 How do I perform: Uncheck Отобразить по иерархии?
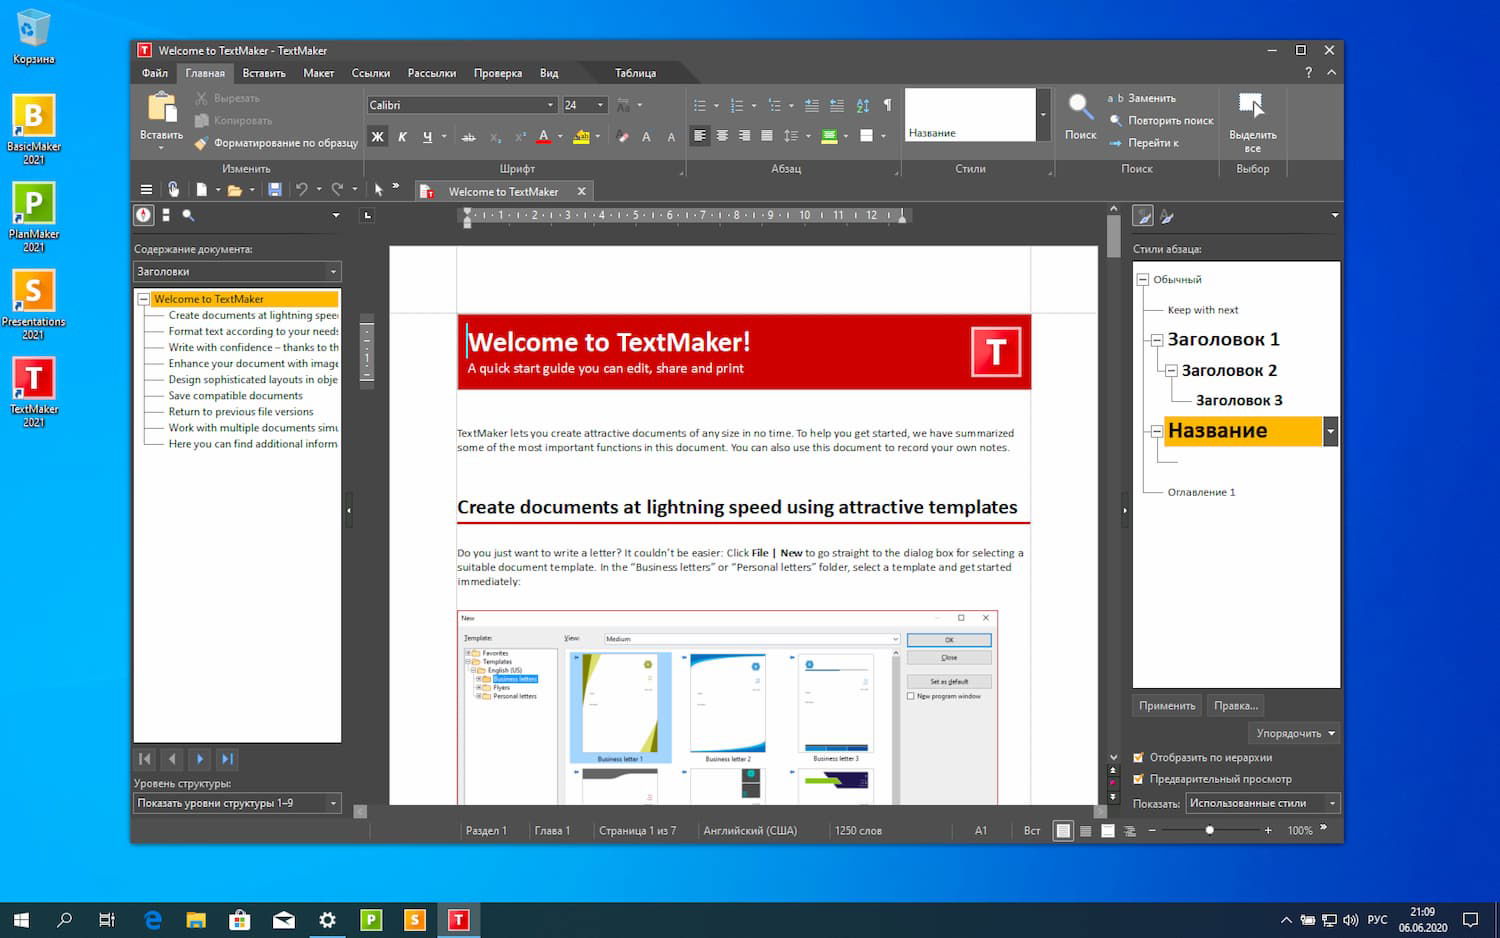[1139, 757]
